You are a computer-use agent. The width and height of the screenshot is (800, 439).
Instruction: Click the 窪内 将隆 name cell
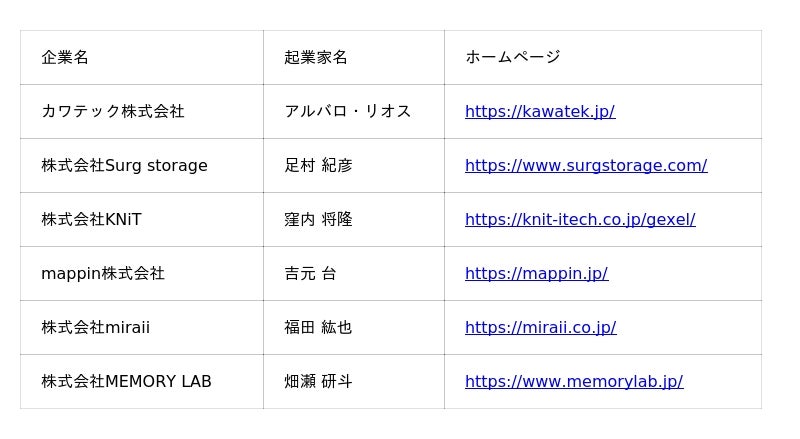coord(318,219)
